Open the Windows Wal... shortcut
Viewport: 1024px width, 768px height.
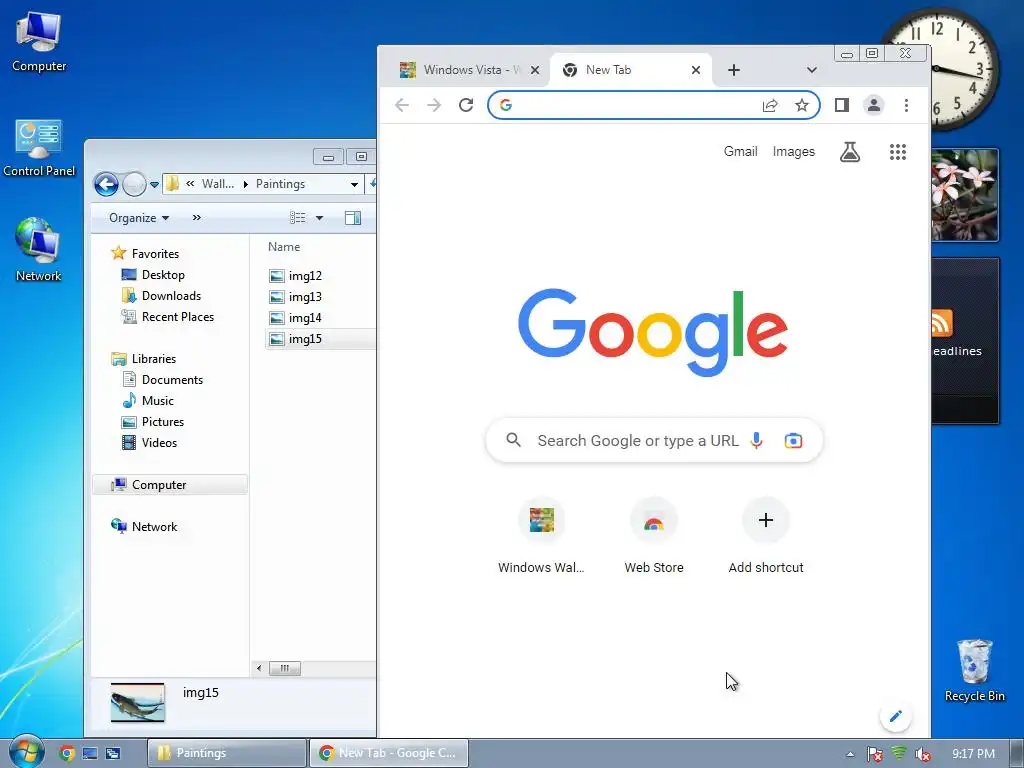click(x=541, y=536)
